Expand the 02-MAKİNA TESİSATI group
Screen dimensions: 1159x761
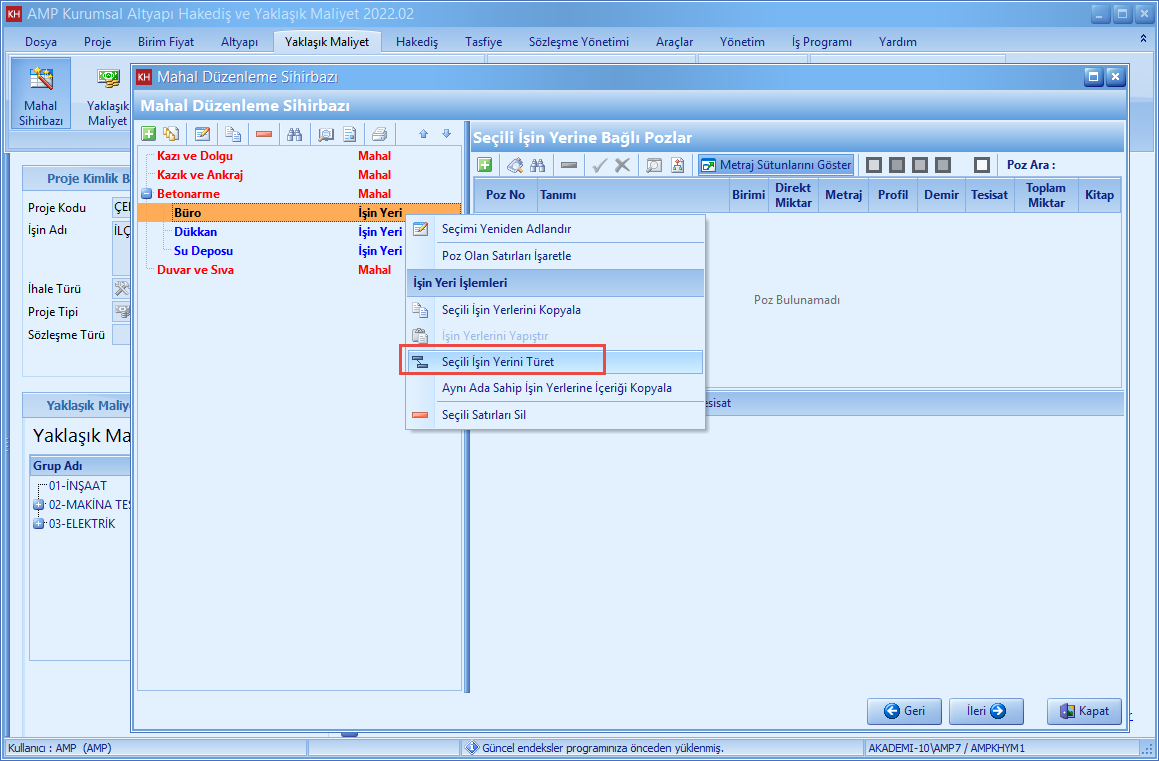click(x=39, y=505)
